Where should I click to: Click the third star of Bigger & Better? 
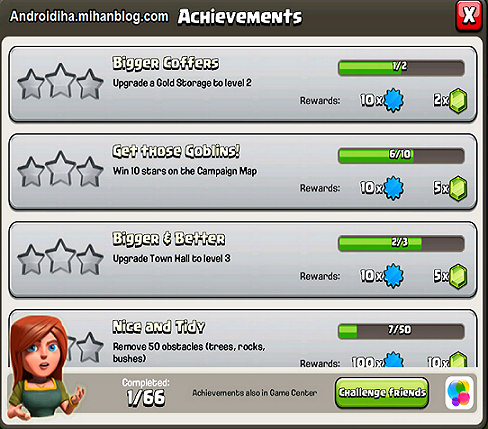click(90, 260)
